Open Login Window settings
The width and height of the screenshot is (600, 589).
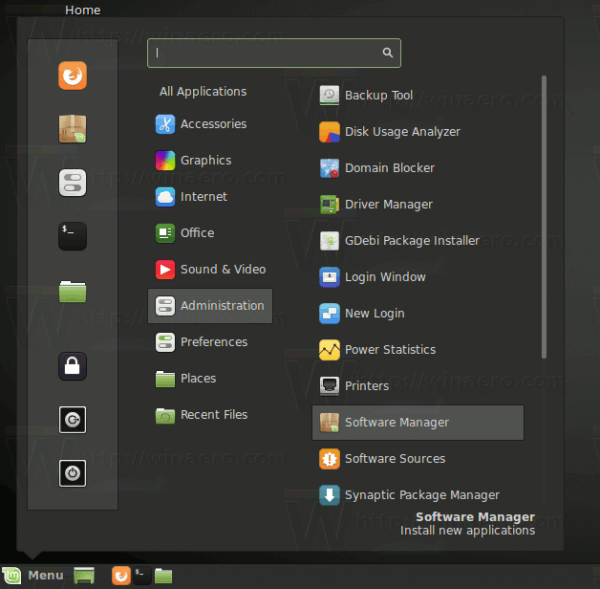click(x=418, y=277)
